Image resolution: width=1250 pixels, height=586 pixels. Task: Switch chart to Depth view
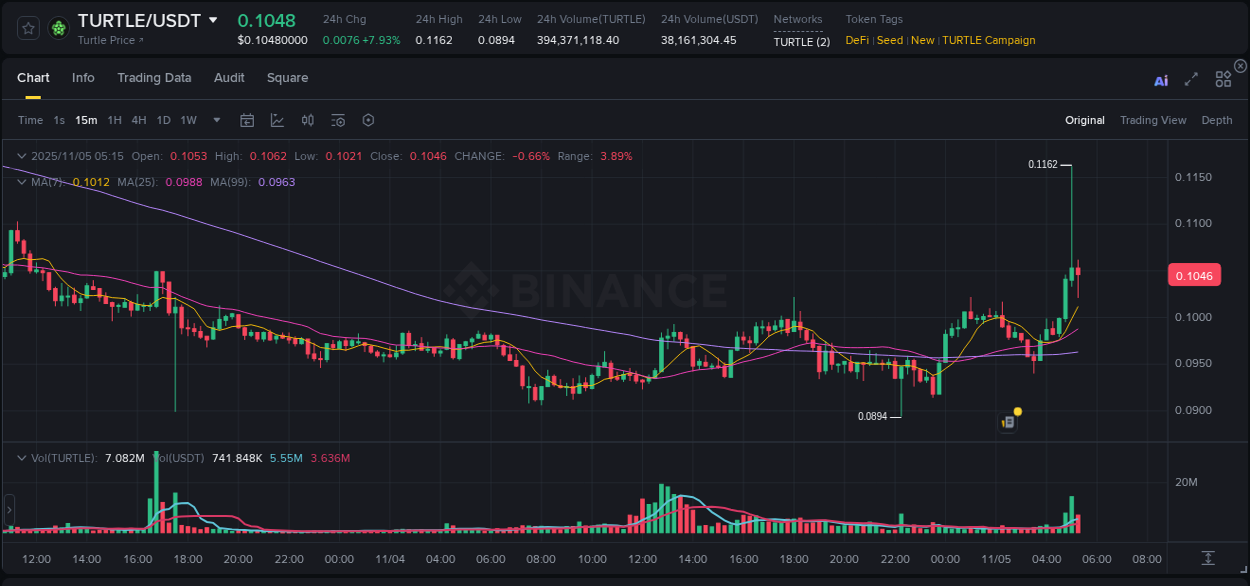pyautogui.click(x=1216, y=120)
